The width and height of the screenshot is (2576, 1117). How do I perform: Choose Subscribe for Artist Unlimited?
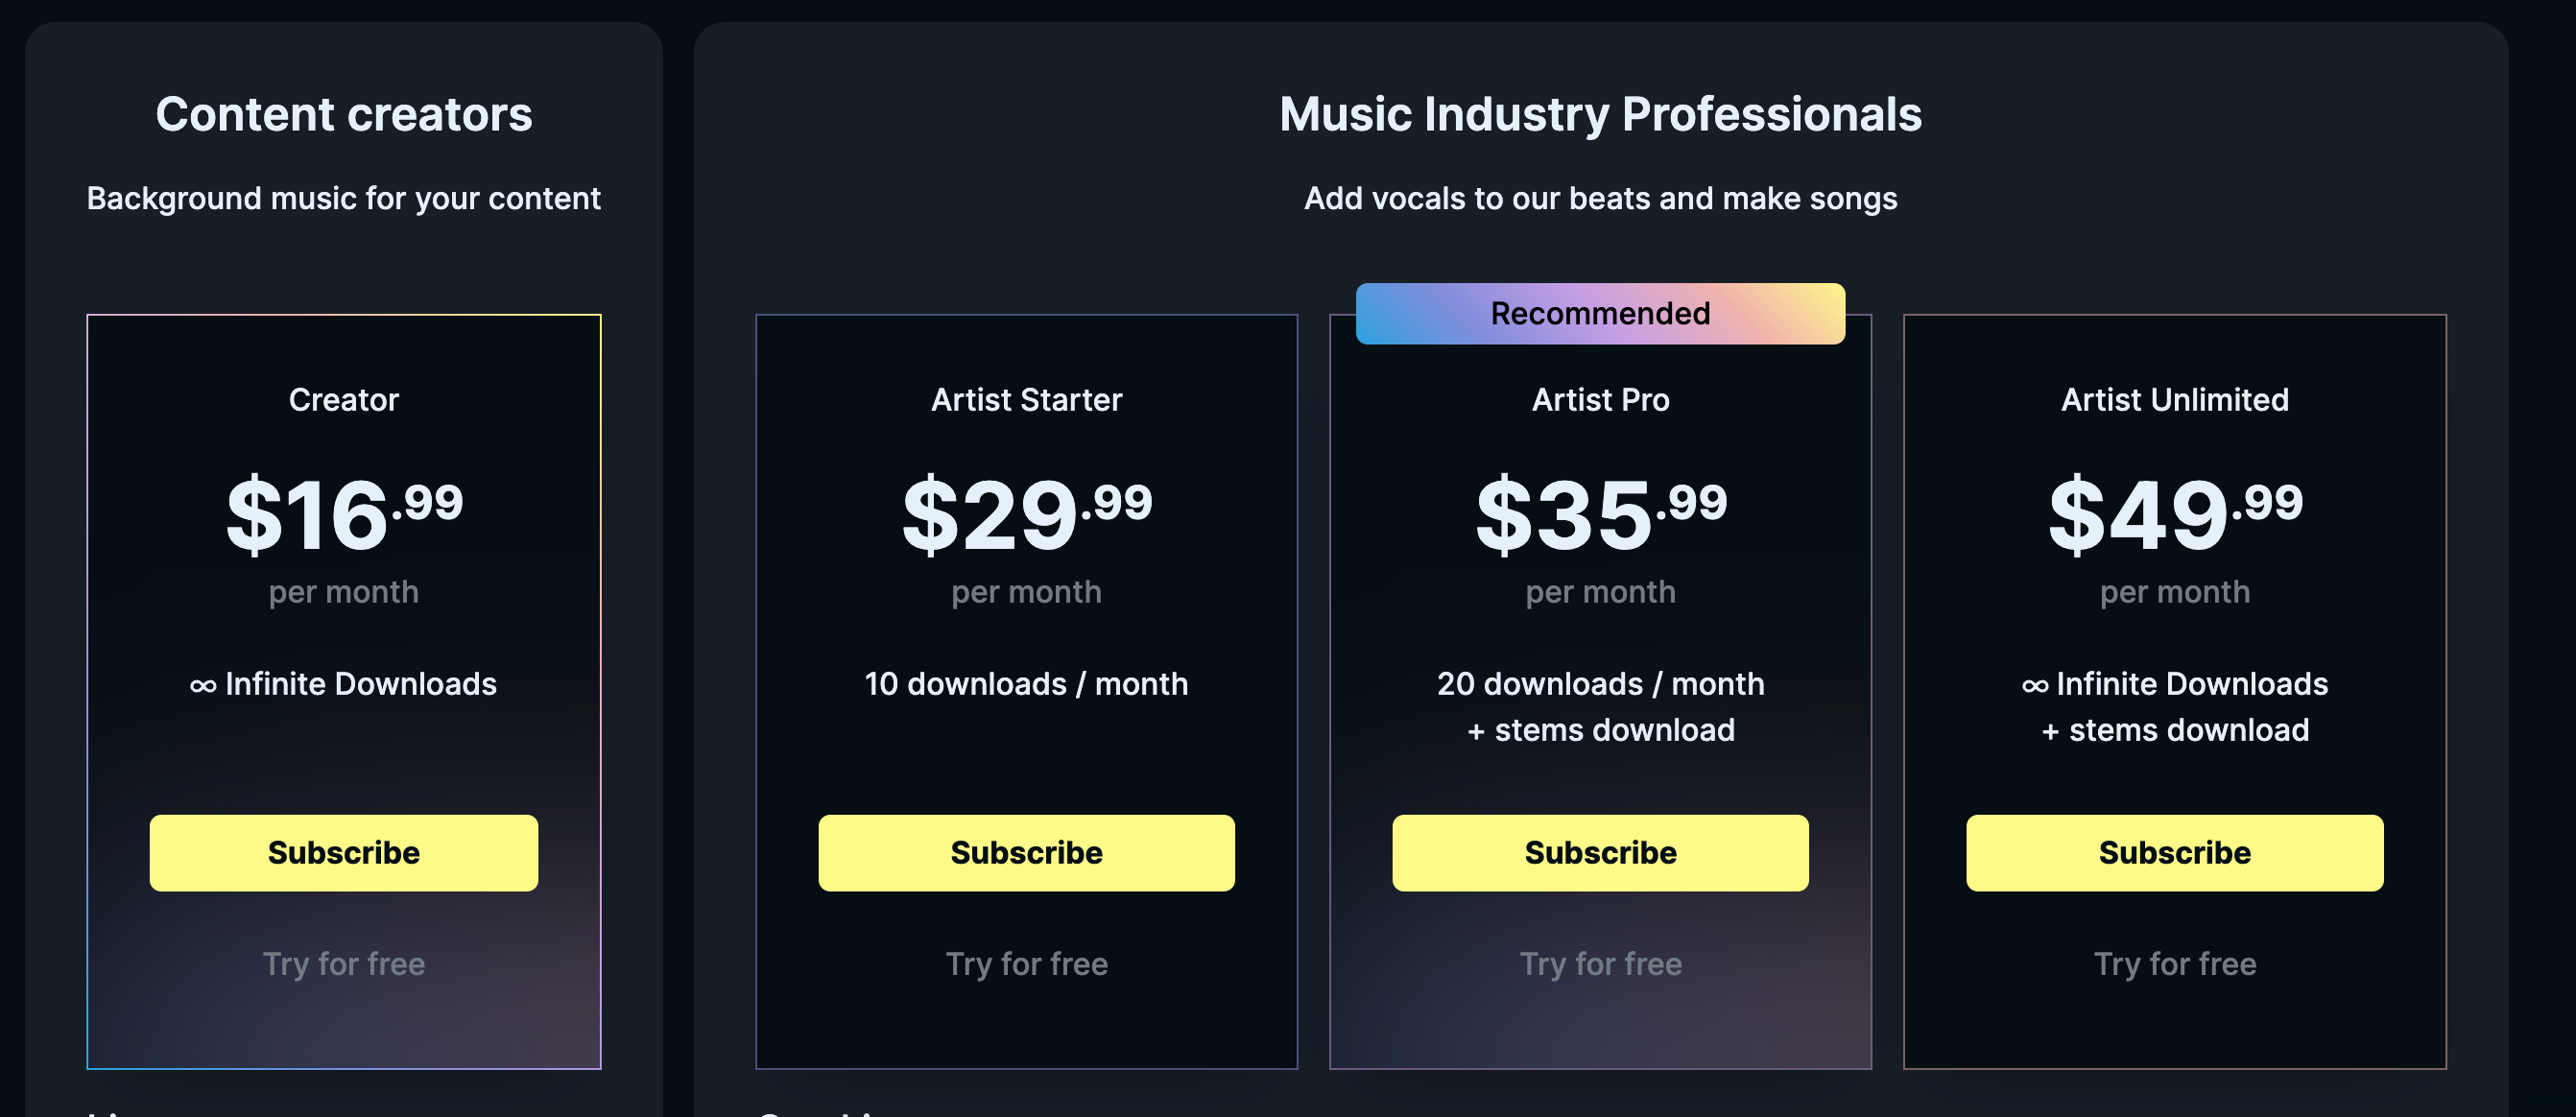point(2174,852)
